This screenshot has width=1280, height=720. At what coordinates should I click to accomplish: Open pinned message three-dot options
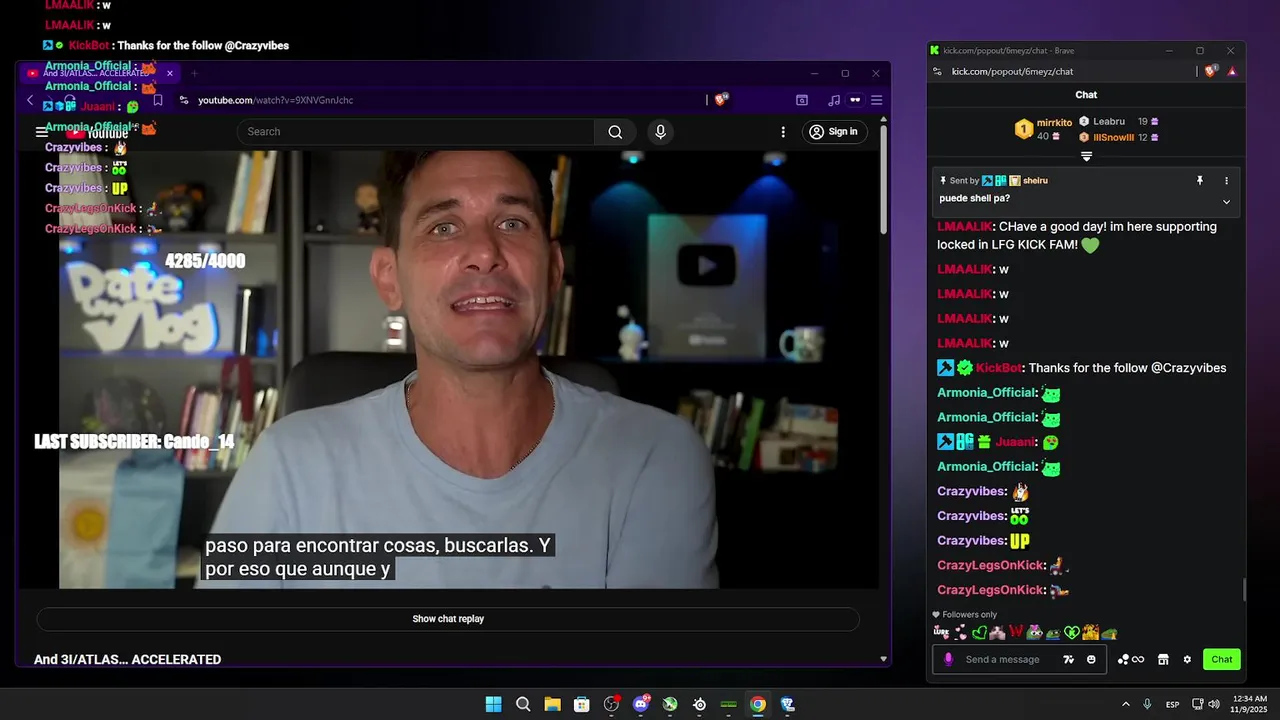point(1227,181)
